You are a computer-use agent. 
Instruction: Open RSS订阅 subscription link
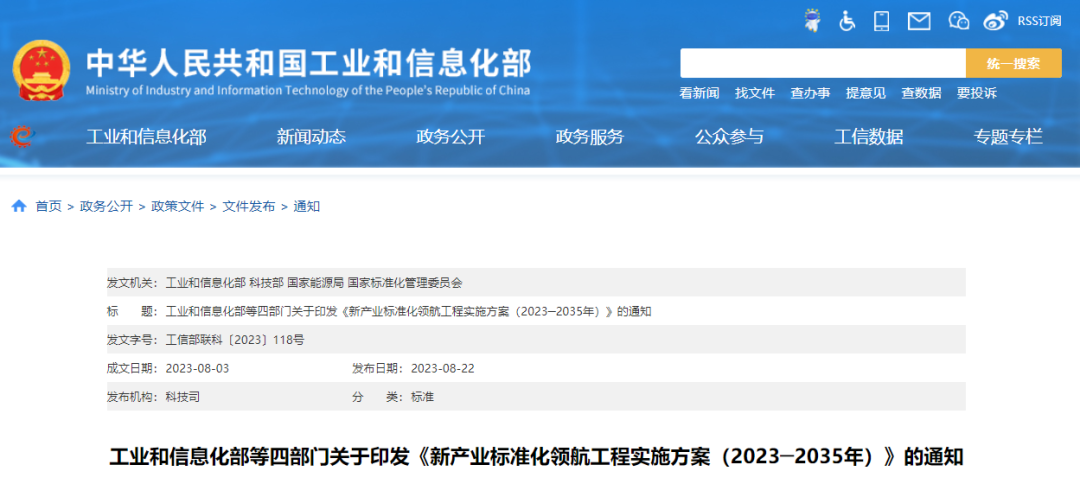point(1039,21)
